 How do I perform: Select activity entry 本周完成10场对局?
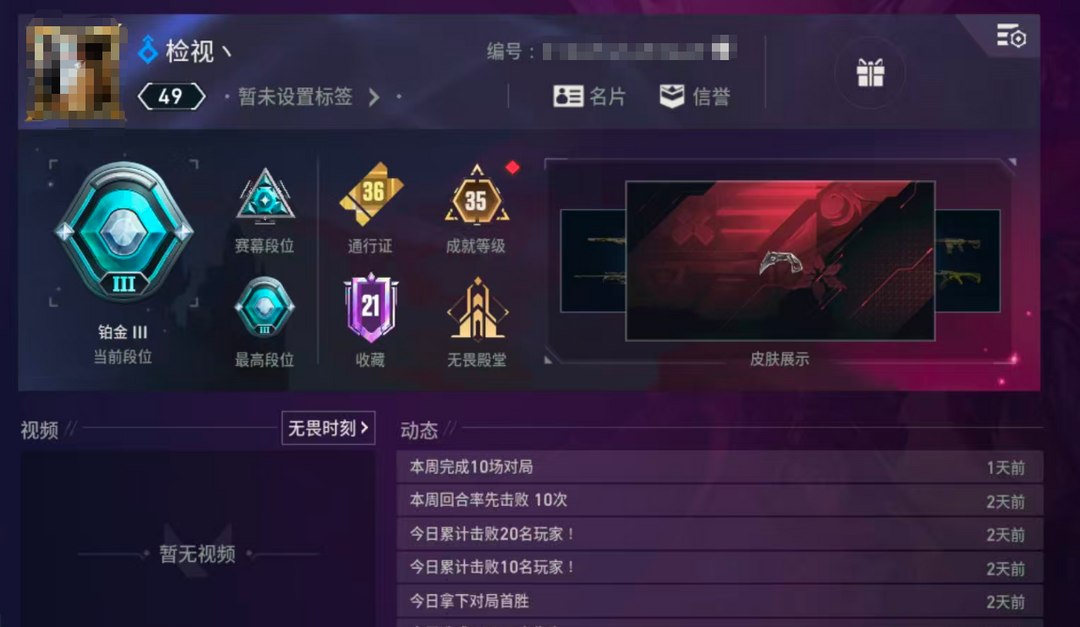(x=720, y=467)
